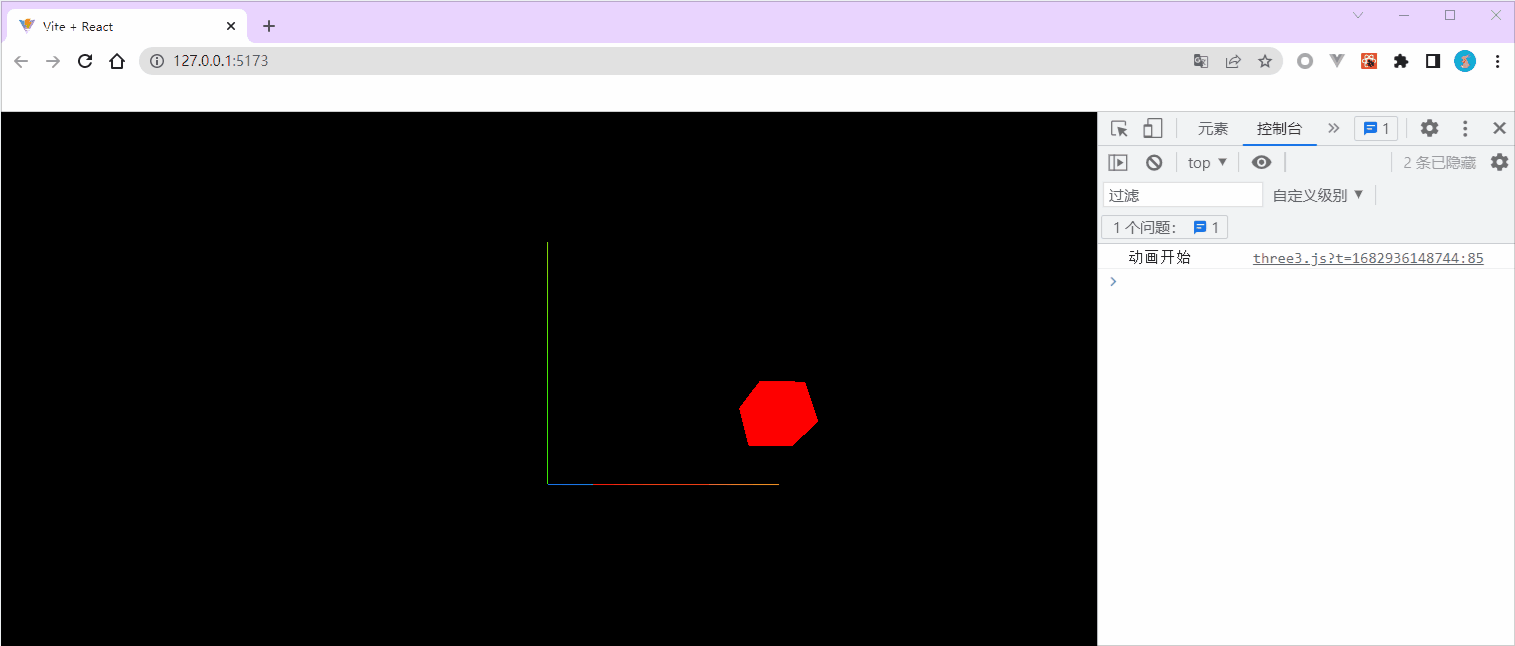Image resolution: width=1515 pixels, height=646 pixels.
Task: View site information icon in address bar
Action: (156, 61)
